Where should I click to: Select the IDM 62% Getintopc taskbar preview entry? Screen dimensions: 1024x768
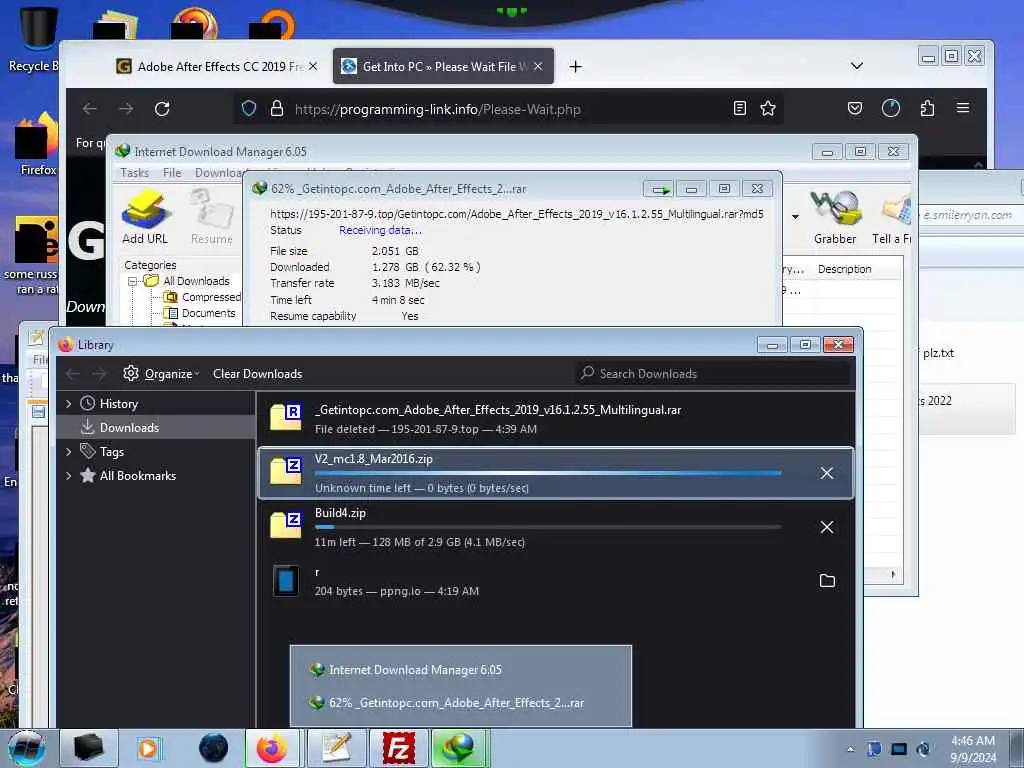[x=460, y=703]
